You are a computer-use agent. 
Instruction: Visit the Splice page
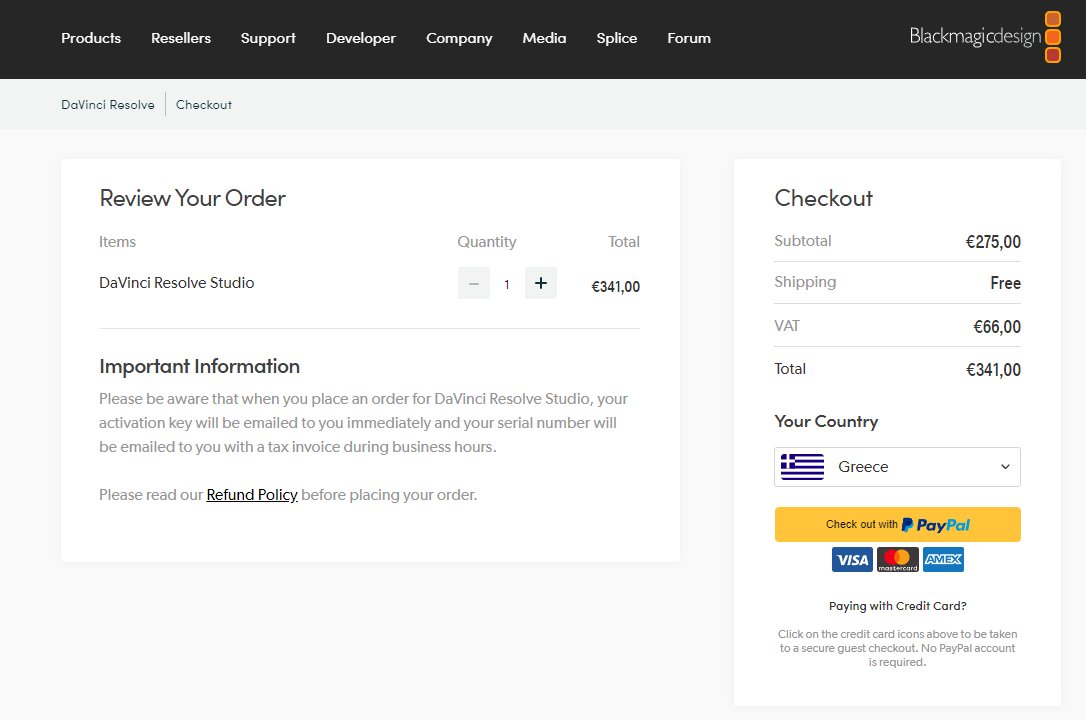coord(616,38)
